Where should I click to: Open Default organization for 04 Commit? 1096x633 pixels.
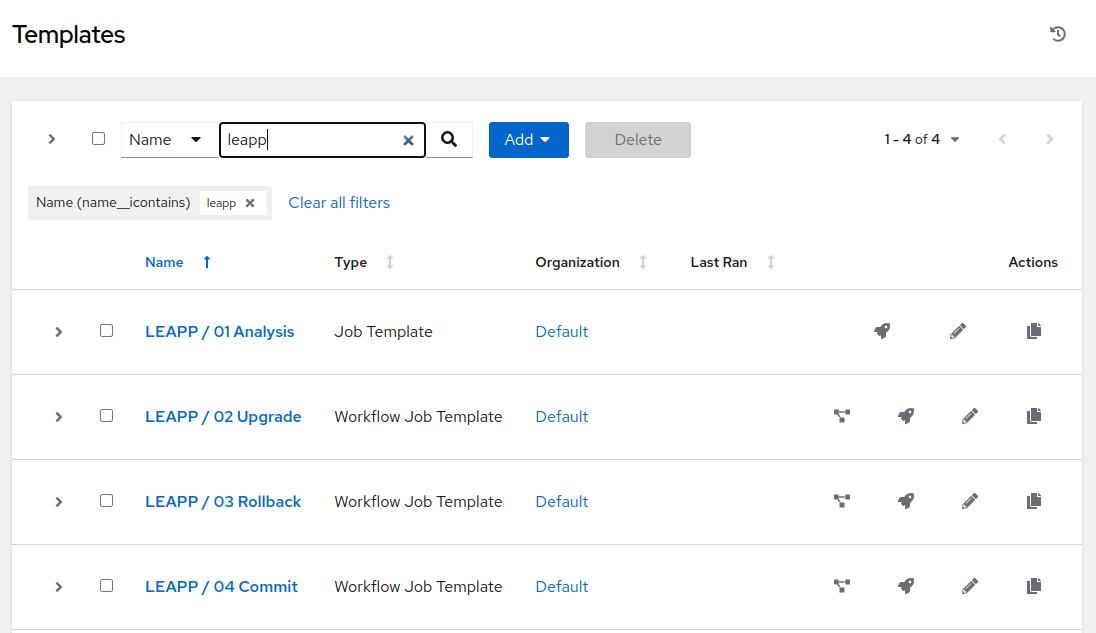point(562,587)
